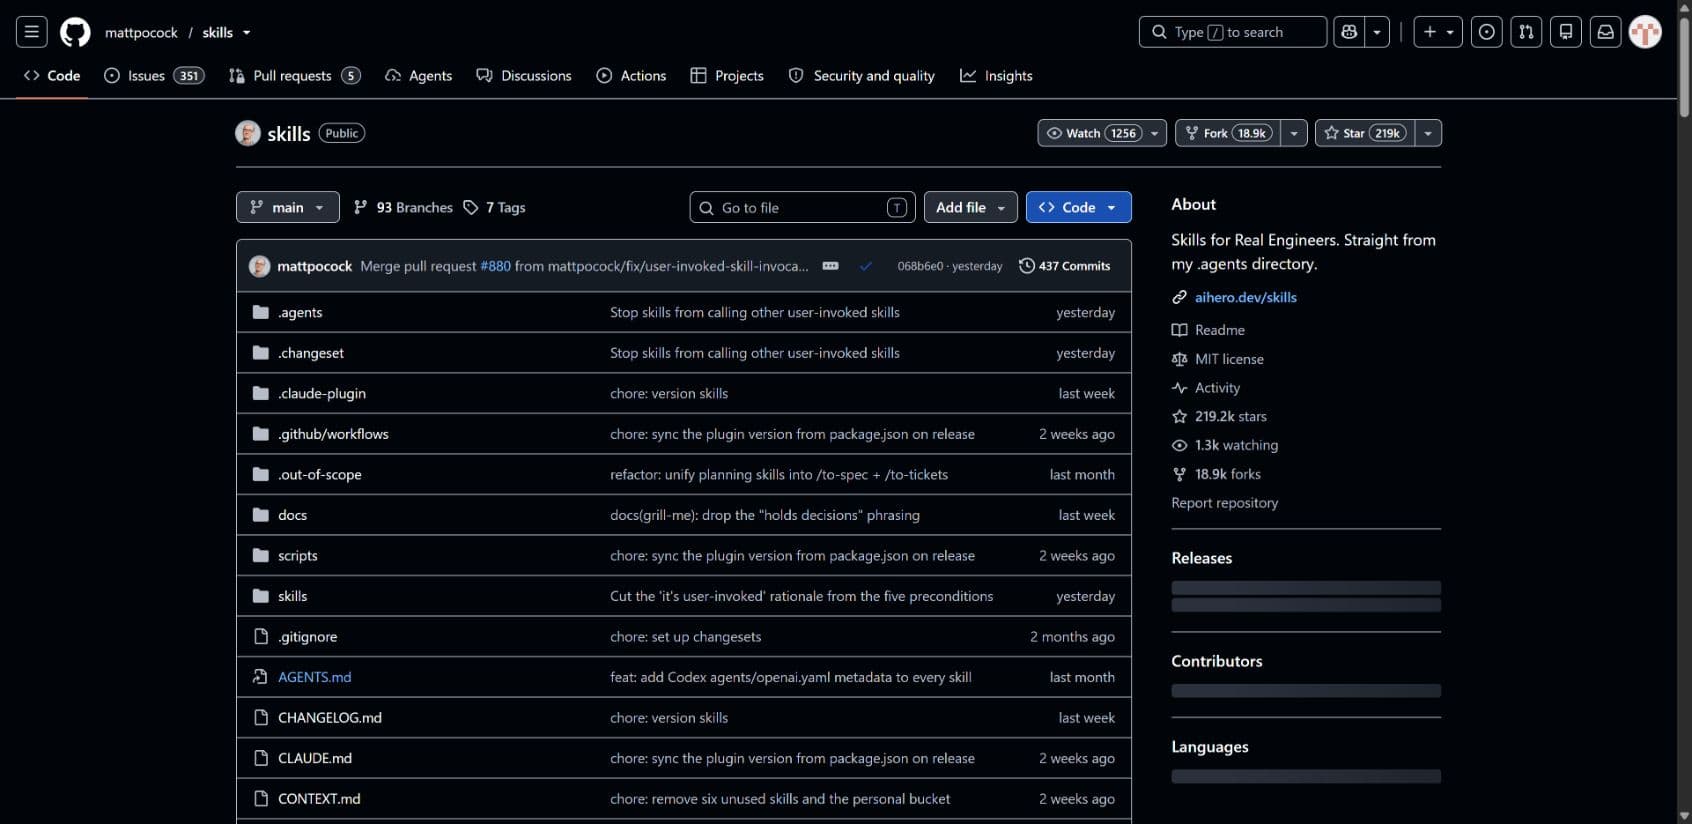Image resolution: width=1692 pixels, height=824 pixels.
Task: View the 437 Commits history
Action: click(1065, 266)
